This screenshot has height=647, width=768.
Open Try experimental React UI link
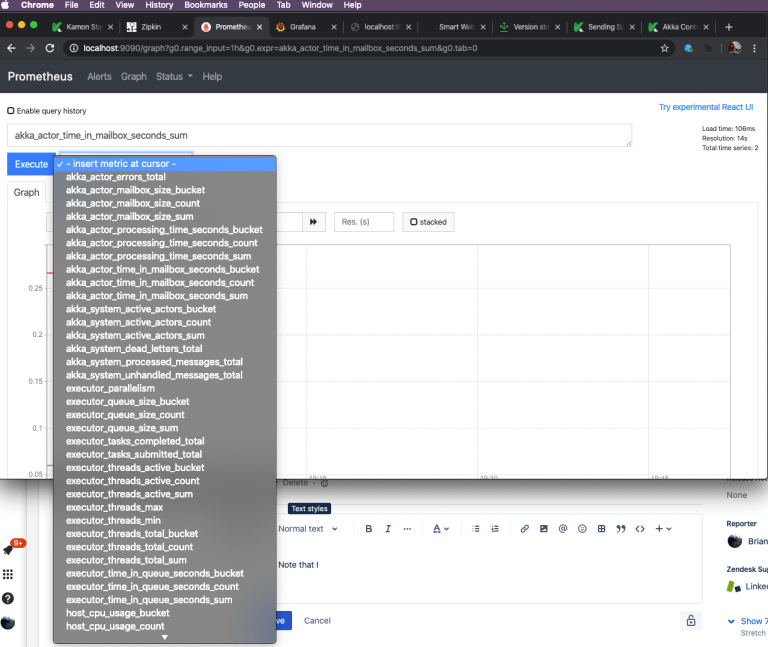pyautogui.click(x=706, y=107)
